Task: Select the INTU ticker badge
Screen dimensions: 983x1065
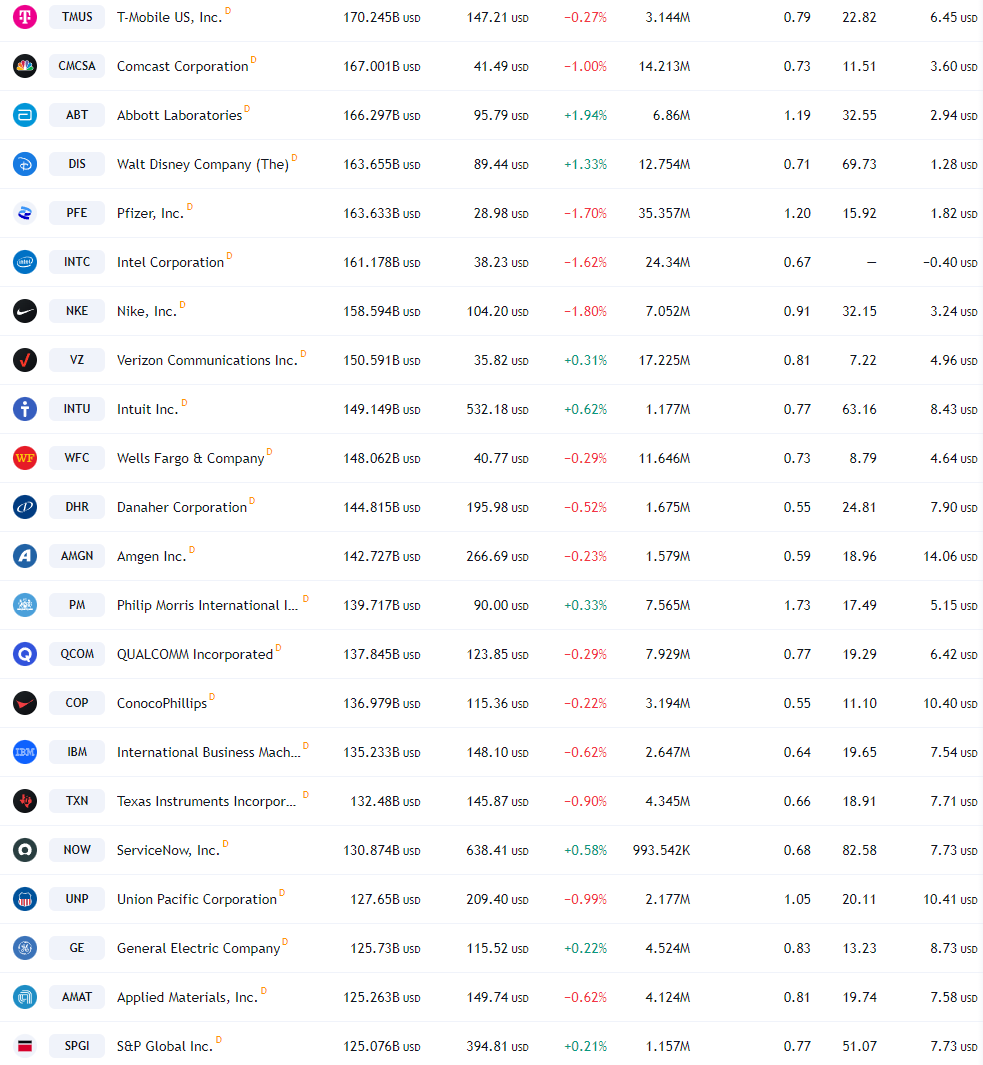Action: [x=77, y=409]
